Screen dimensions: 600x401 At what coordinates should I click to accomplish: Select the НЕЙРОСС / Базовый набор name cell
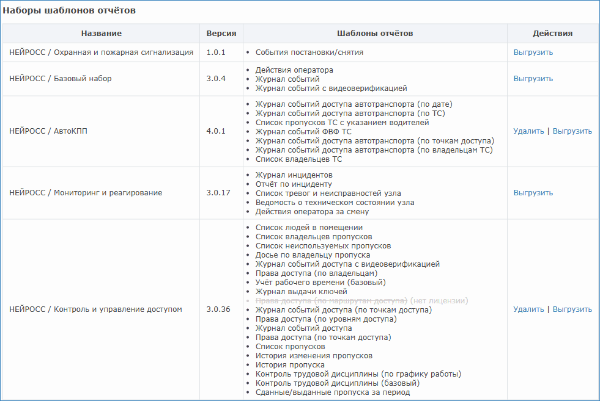click(101, 78)
